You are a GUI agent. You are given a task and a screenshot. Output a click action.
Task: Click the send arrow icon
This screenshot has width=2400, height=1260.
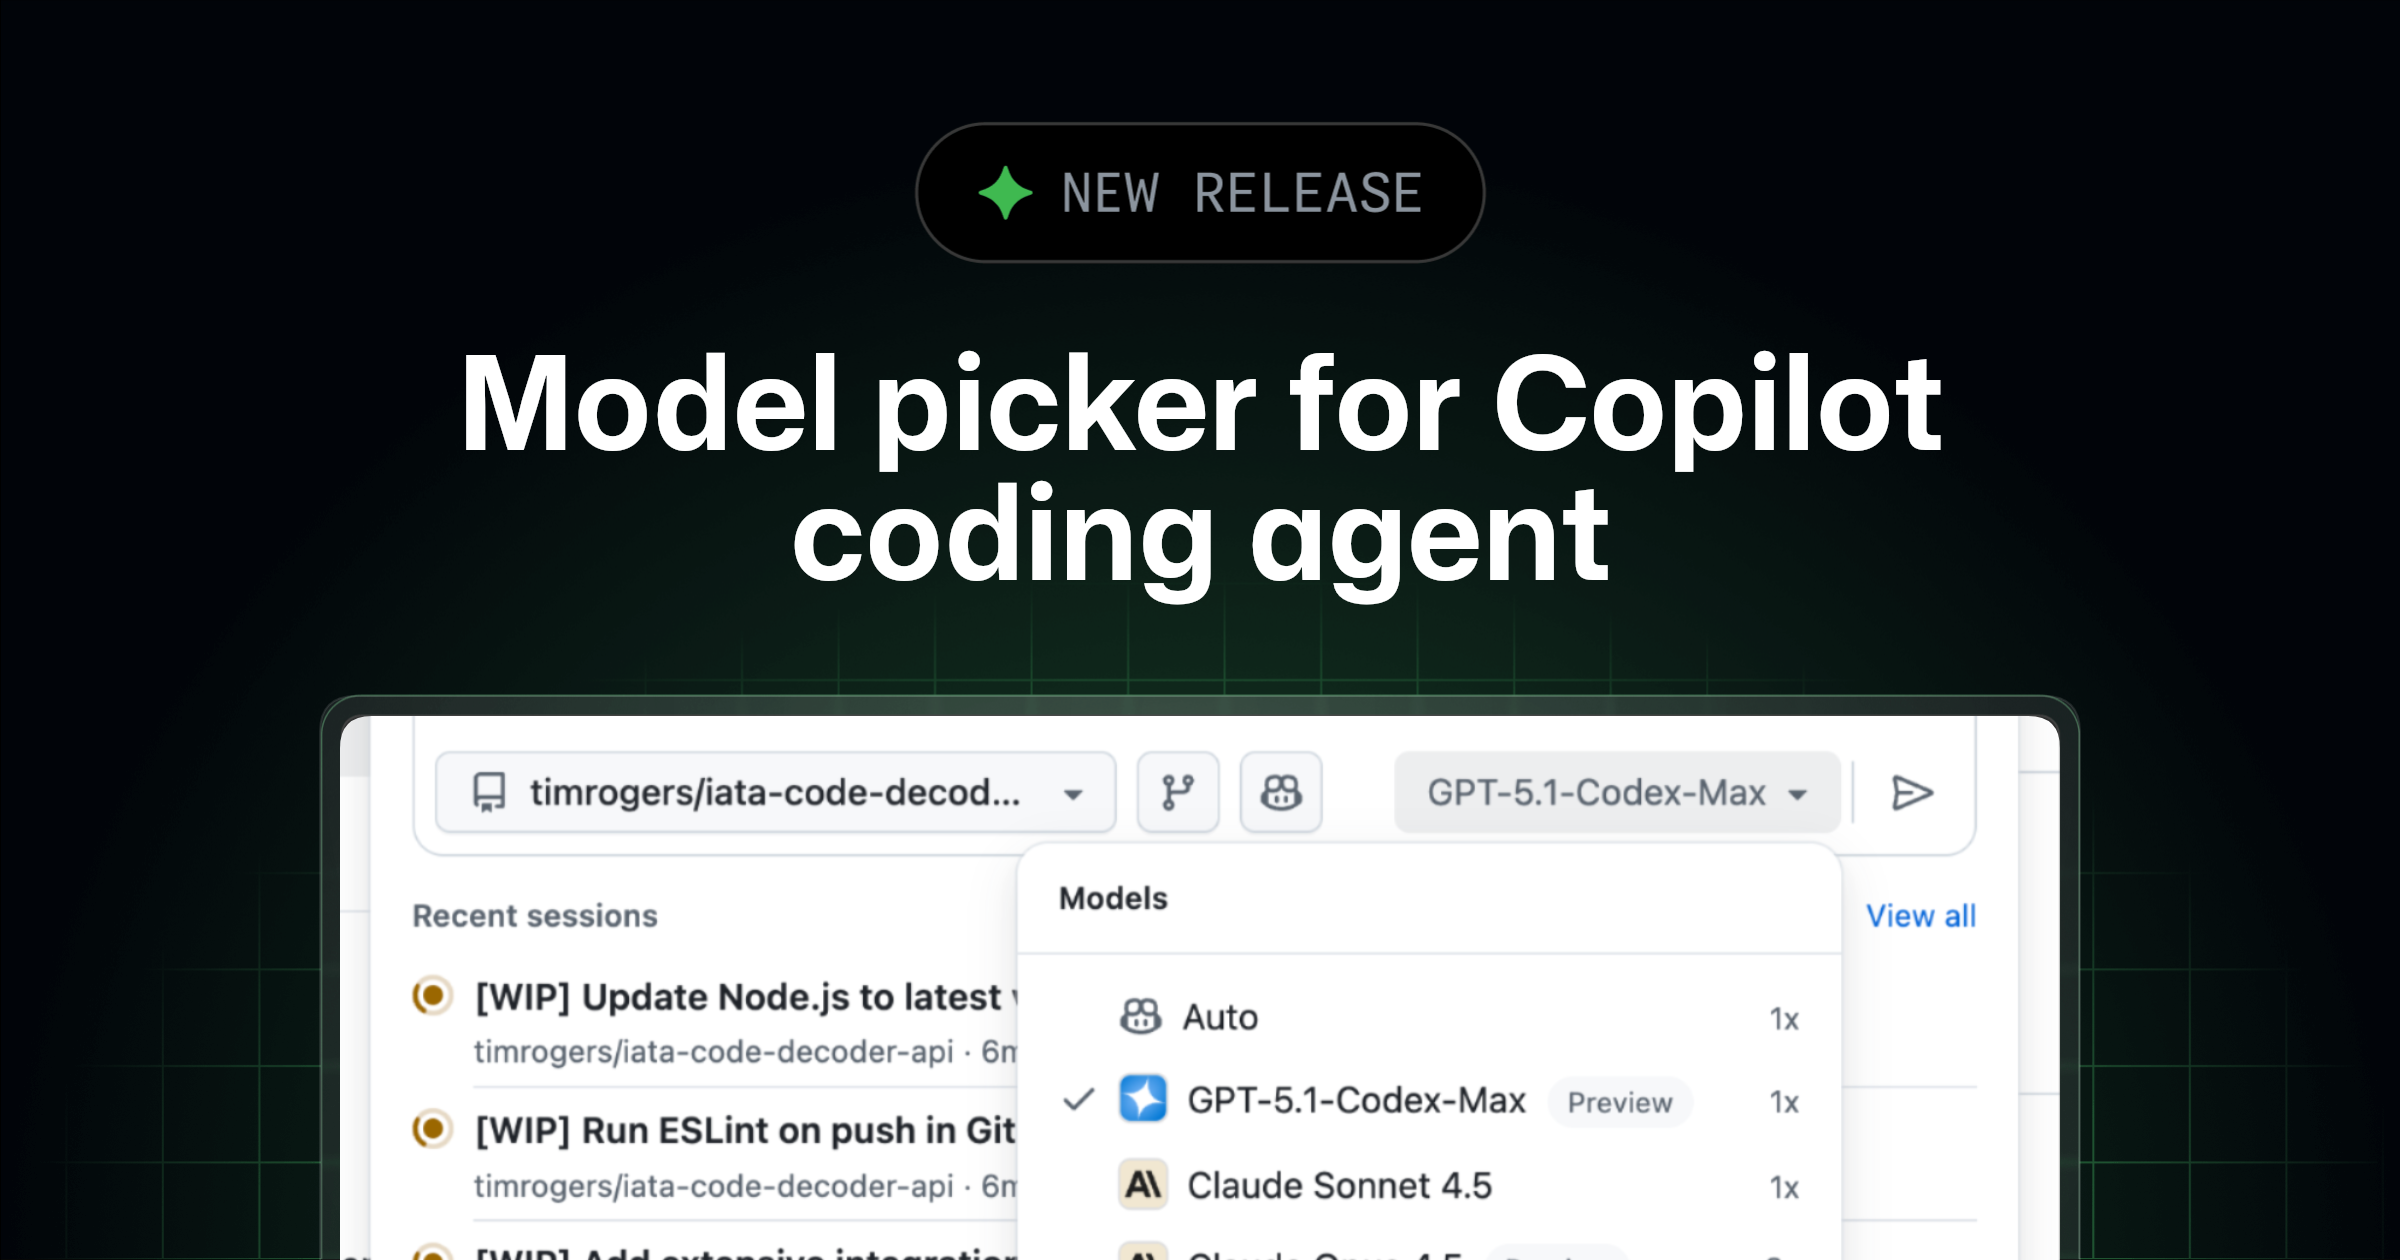click(x=1912, y=793)
